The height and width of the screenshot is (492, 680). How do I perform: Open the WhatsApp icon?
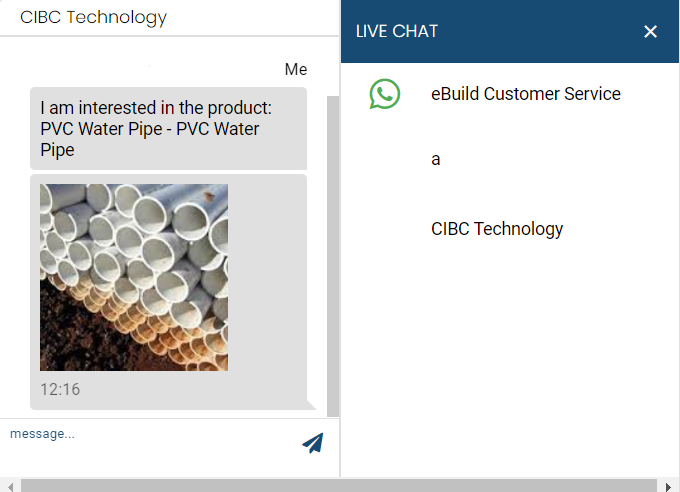point(384,94)
